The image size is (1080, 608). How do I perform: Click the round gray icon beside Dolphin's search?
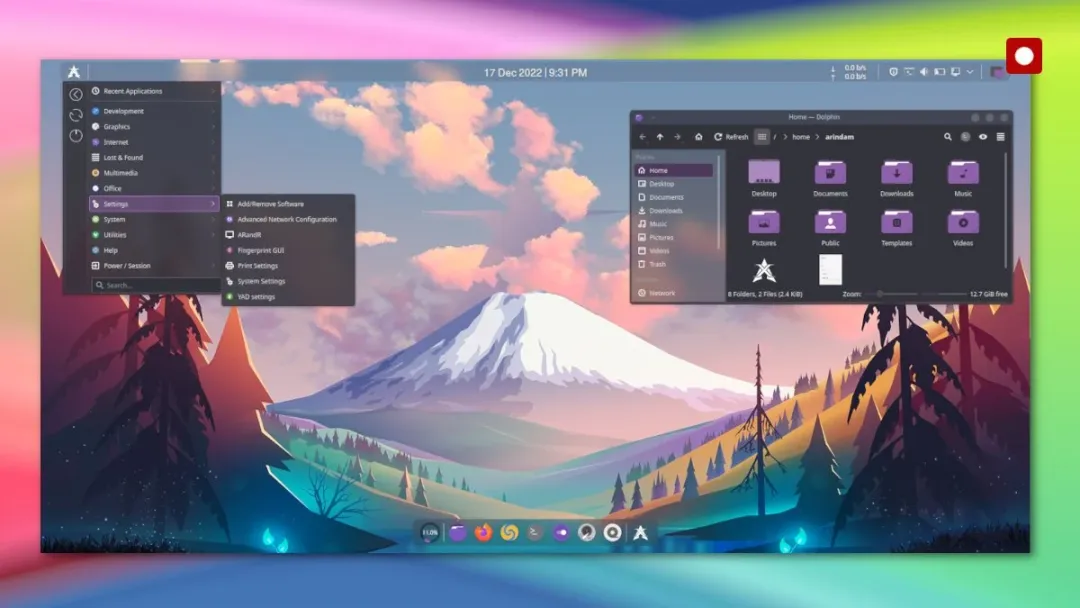pyautogui.click(x=966, y=137)
